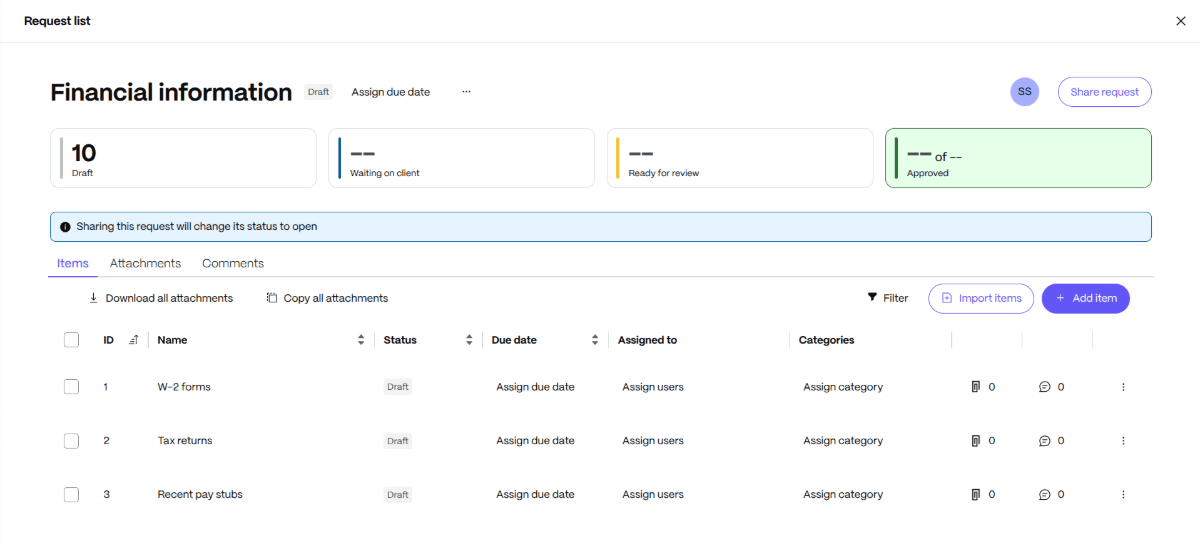
Task: Sort by Name column arrows
Action: [x=361, y=340]
